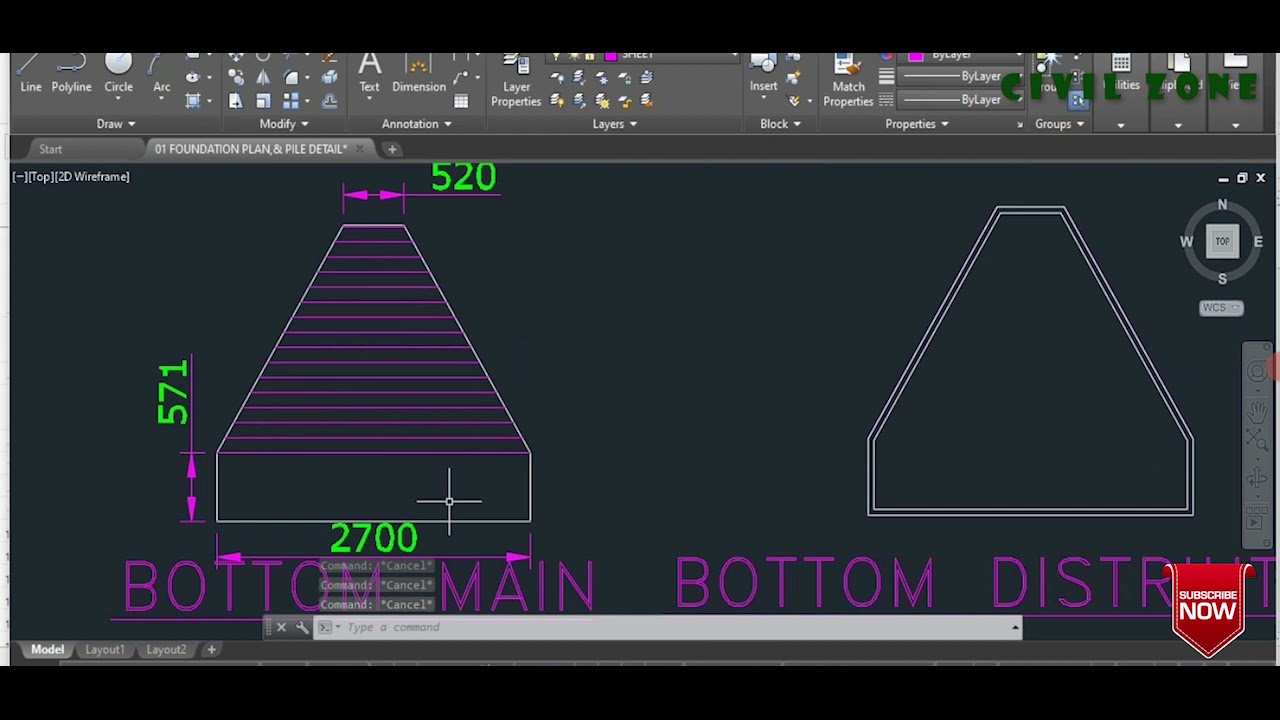Expand the Annotation panel
1280x720 pixels.
tap(417, 124)
